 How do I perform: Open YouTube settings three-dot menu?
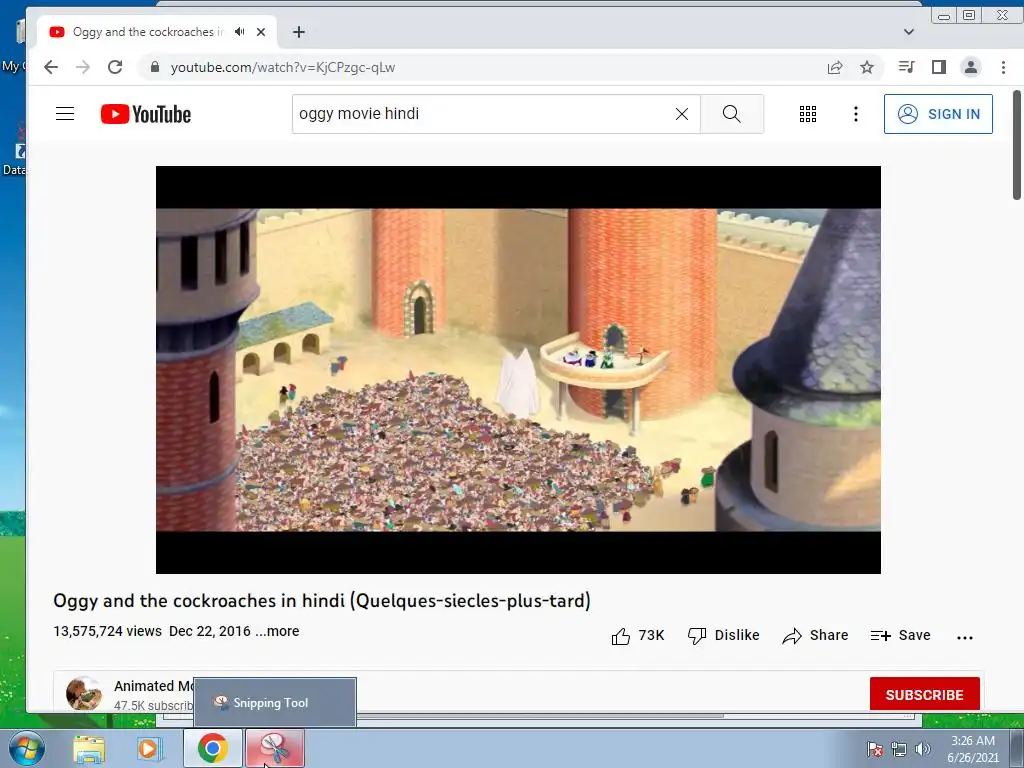[856, 114]
